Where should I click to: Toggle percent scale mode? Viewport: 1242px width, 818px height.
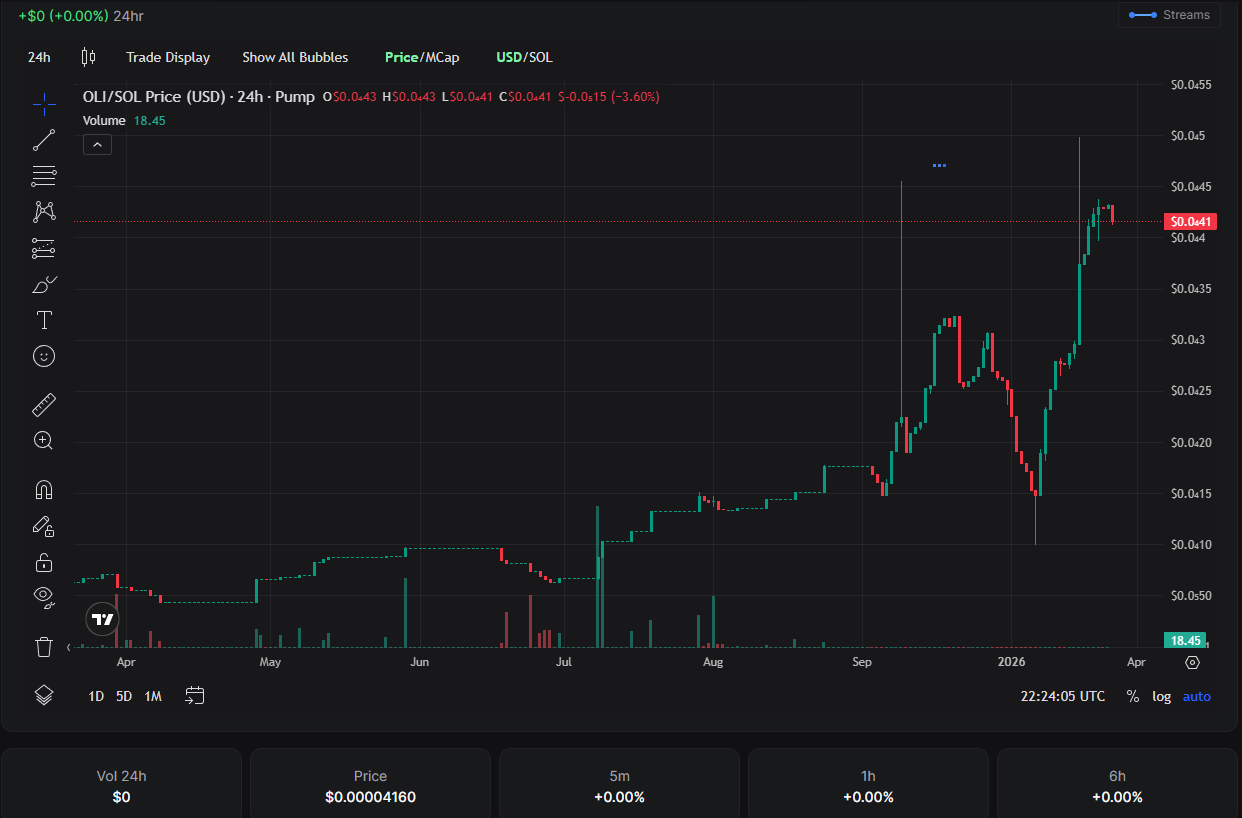click(x=1133, y=696)
